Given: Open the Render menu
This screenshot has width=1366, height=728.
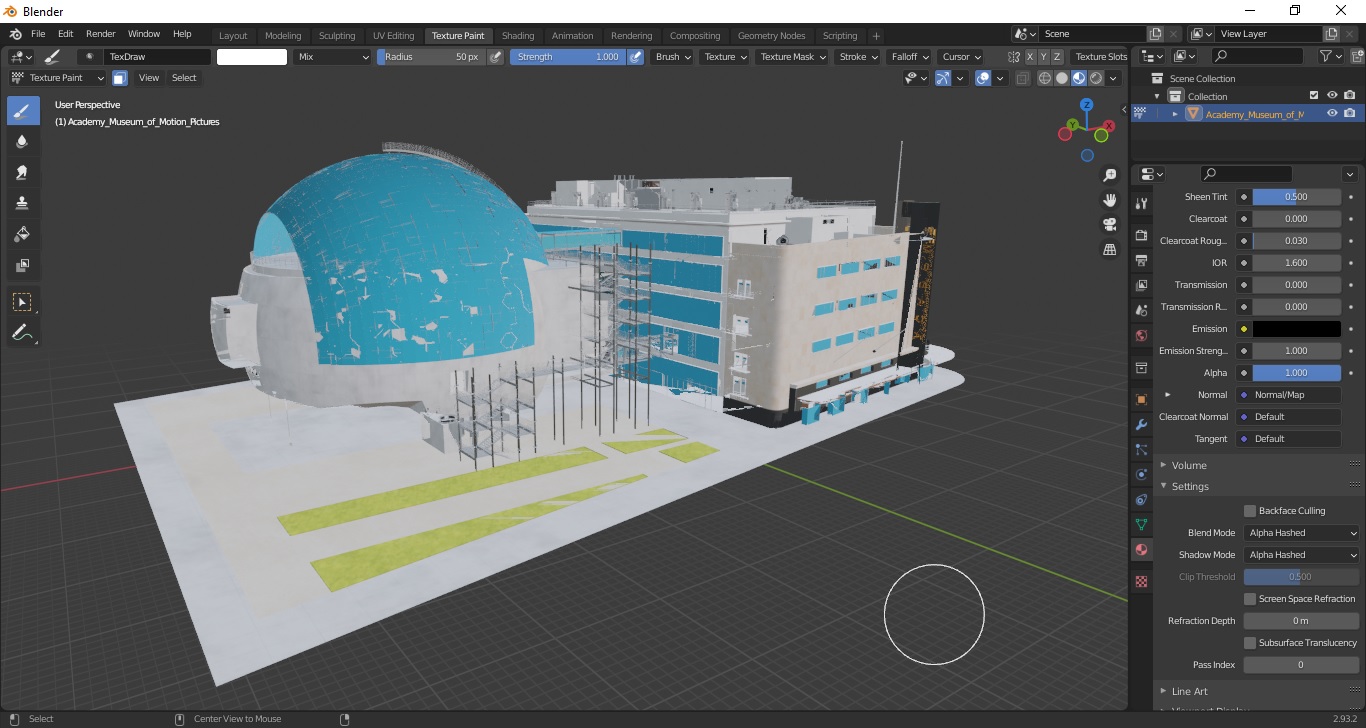Looking at the screenshot, I should point(101,34).
